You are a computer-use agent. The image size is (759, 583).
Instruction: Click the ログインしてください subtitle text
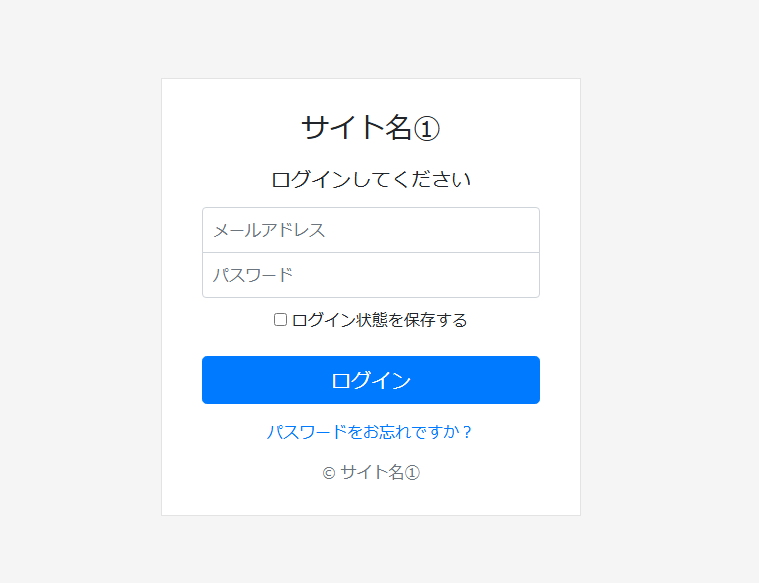[370, 180]
